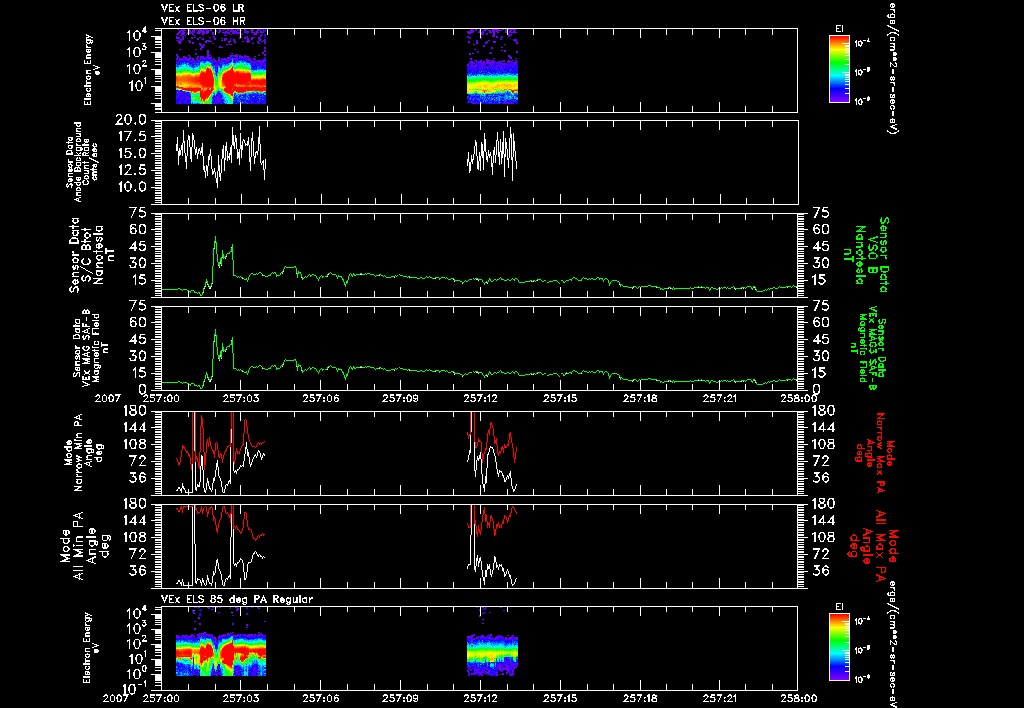The width and height of the screenshot is (1024, 708).
Task: Click the red 'Narrow Max PA Angle' label
Action: (875, 451)
